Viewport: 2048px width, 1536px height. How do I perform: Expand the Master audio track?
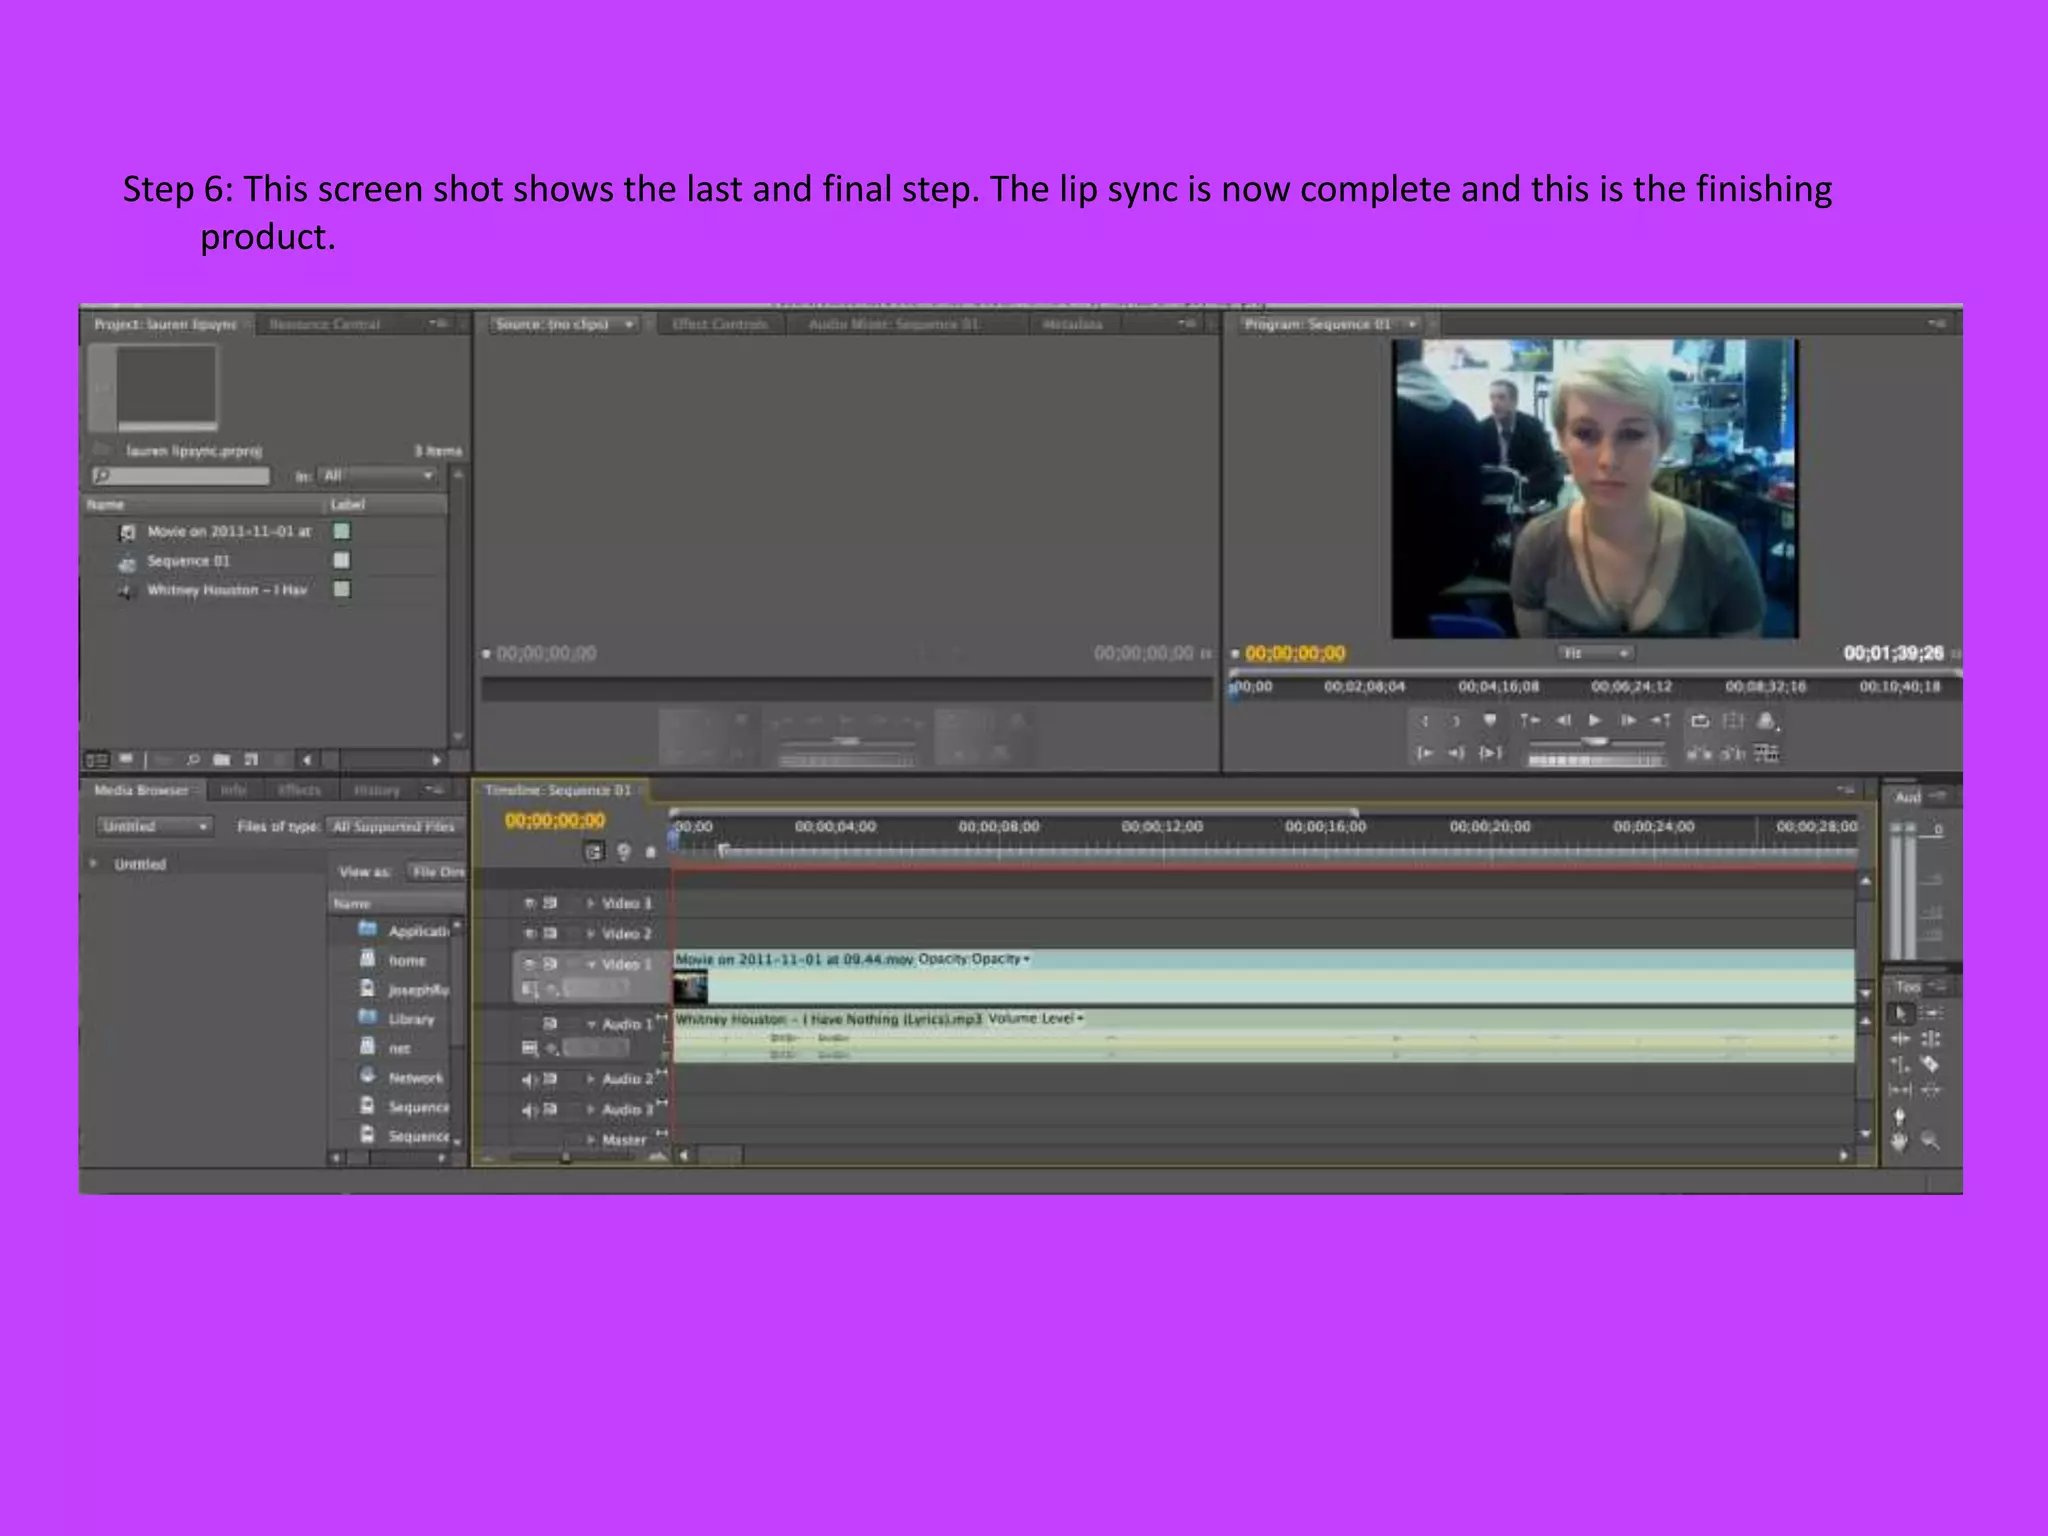point(591,1139)
